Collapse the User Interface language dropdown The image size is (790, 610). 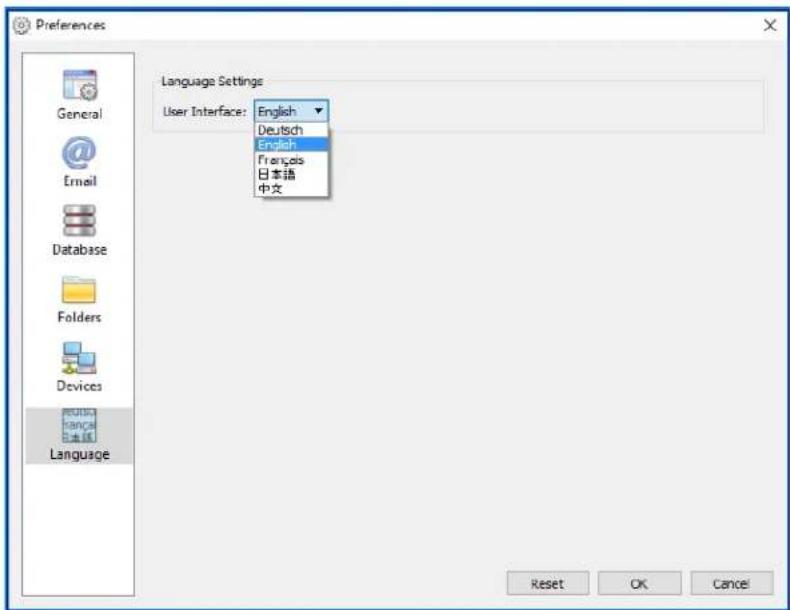coord(291,111)
